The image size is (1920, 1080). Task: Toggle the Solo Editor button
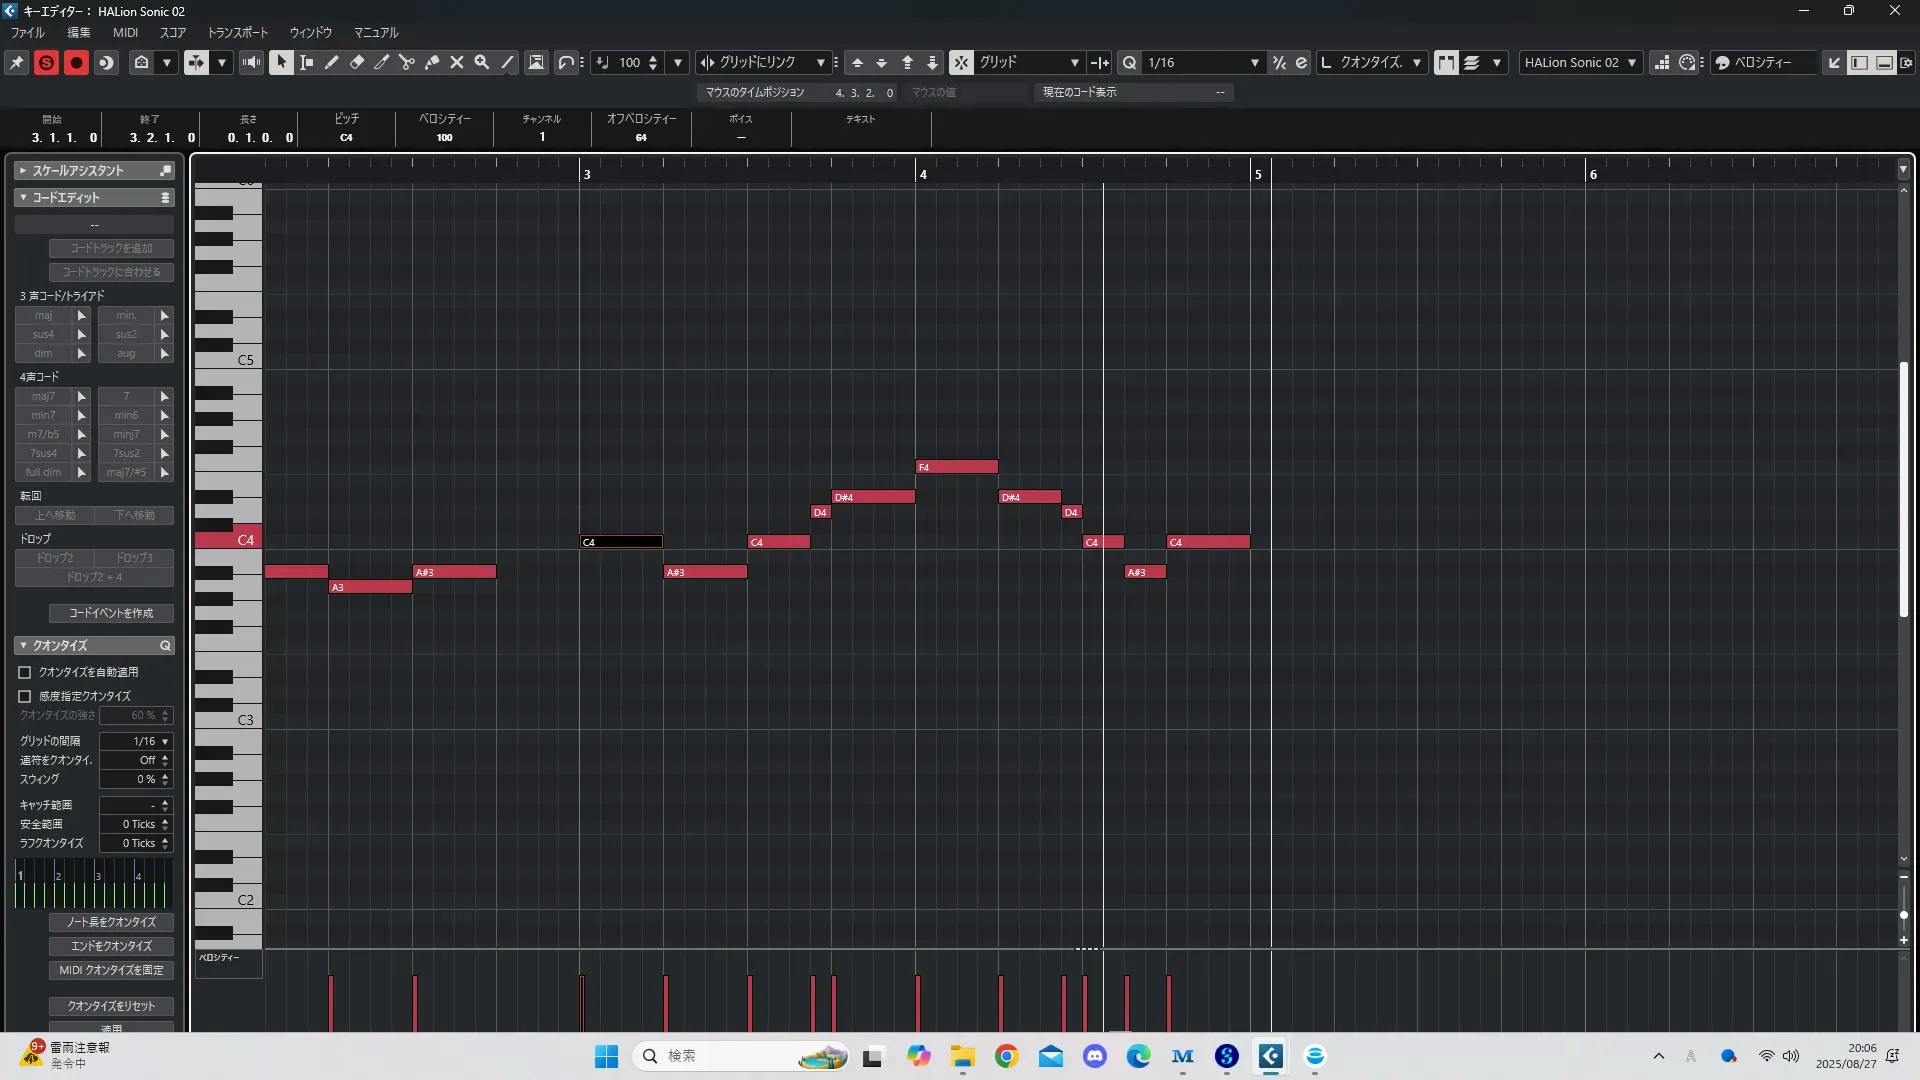[46, 62]
